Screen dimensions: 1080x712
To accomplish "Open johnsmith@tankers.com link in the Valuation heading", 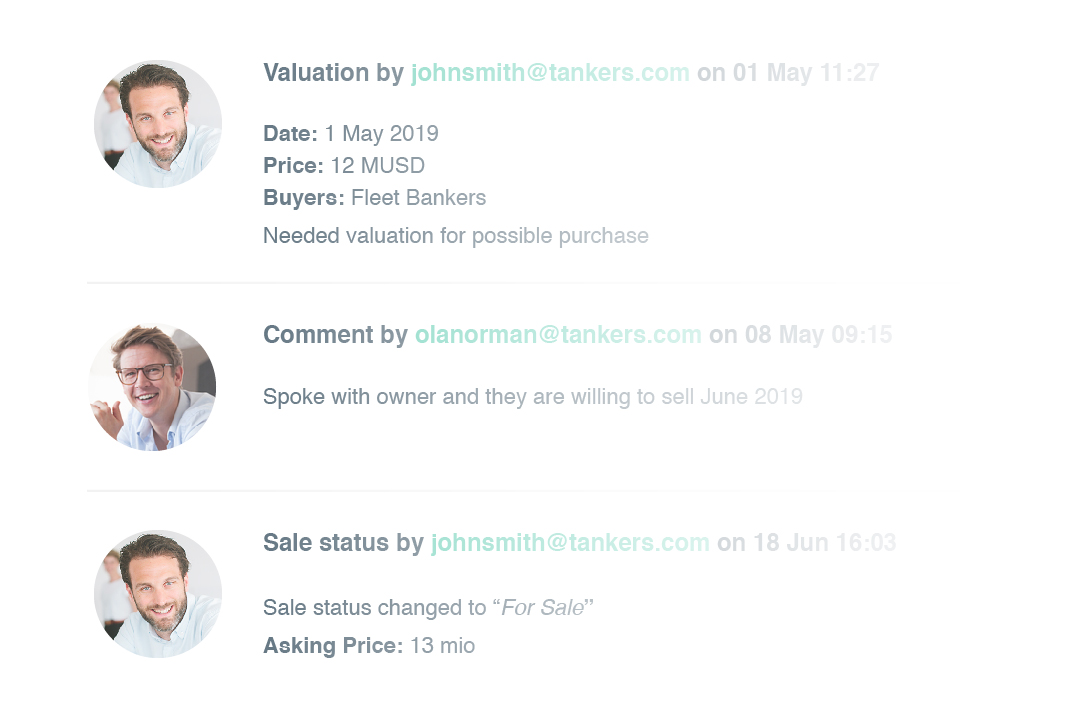I will click(550, 72).
